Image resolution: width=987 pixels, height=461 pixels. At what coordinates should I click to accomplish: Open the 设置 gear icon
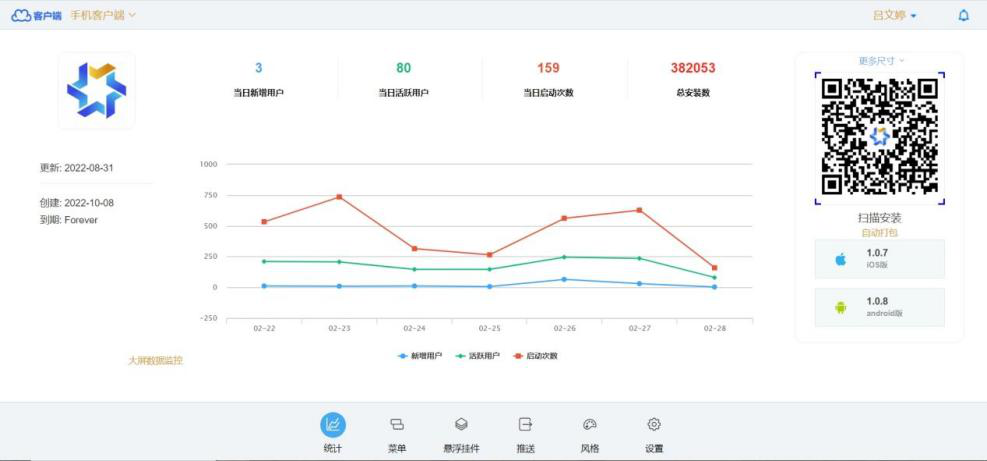click(654, 425)
